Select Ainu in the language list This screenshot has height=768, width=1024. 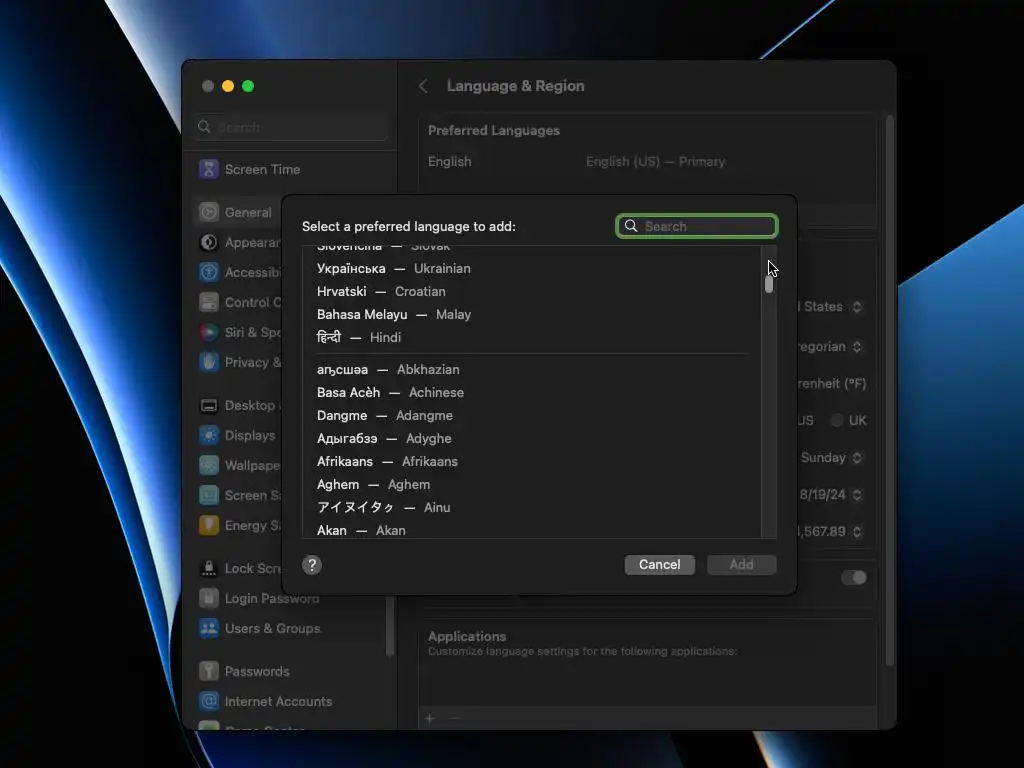tap(532, 507)
